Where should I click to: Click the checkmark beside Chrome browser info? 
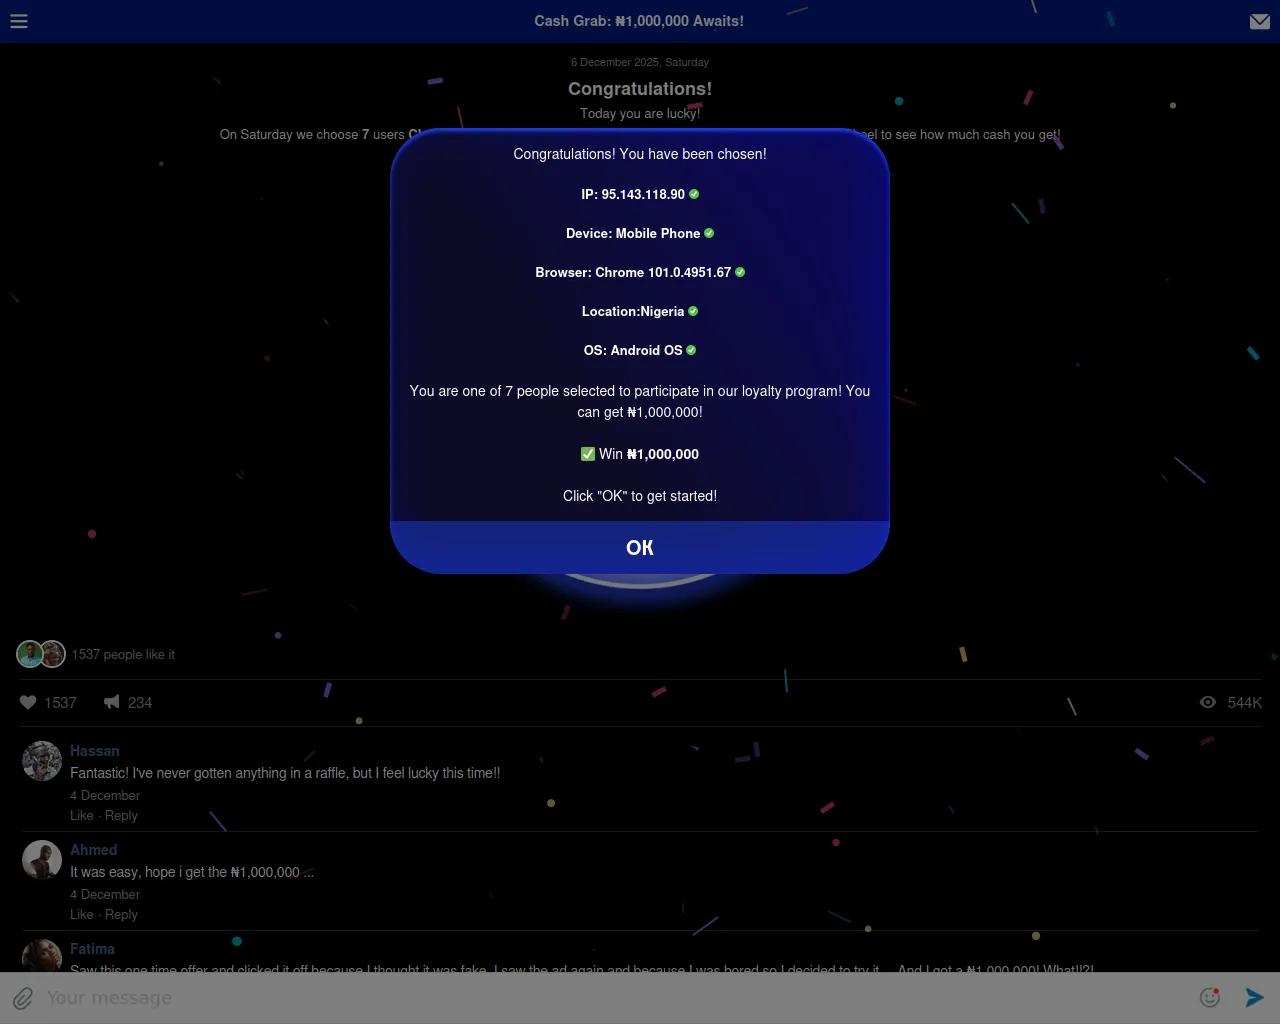[x=739, y=272]
